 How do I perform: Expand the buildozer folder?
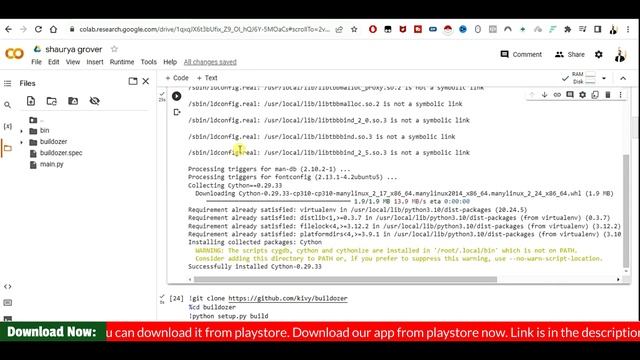coord(22,142)
